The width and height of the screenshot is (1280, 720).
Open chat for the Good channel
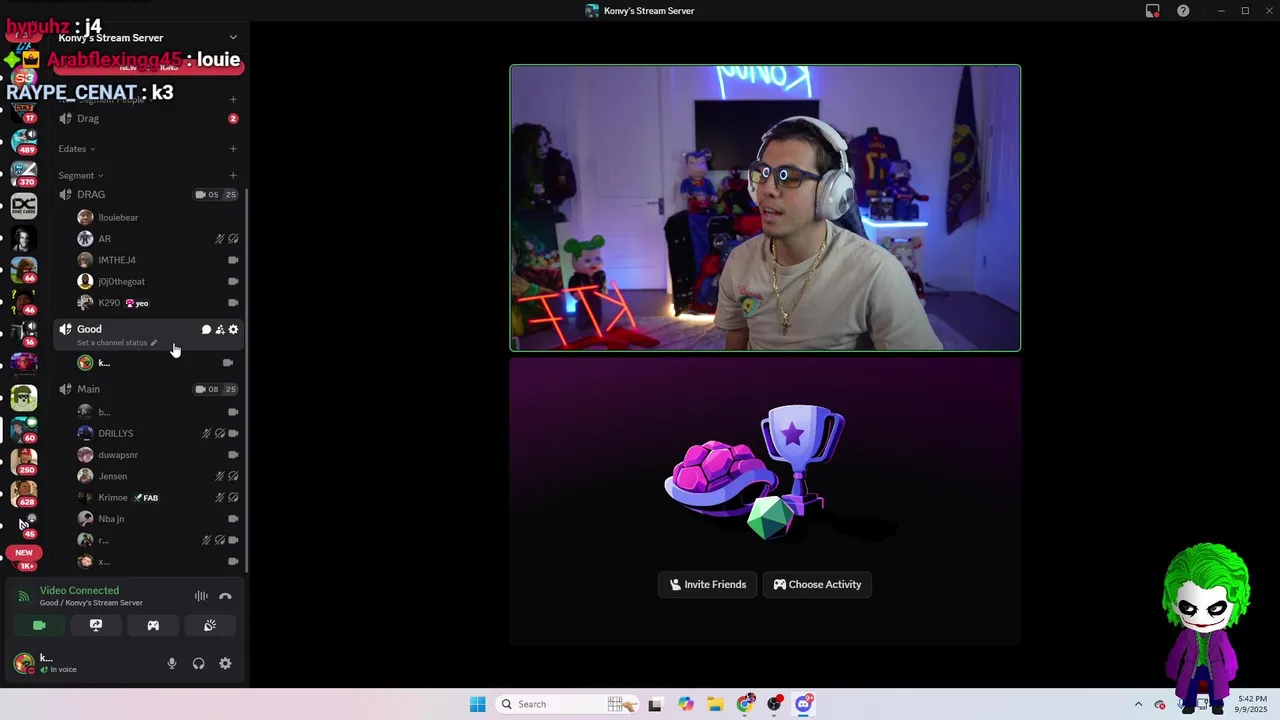pos(206,329)
